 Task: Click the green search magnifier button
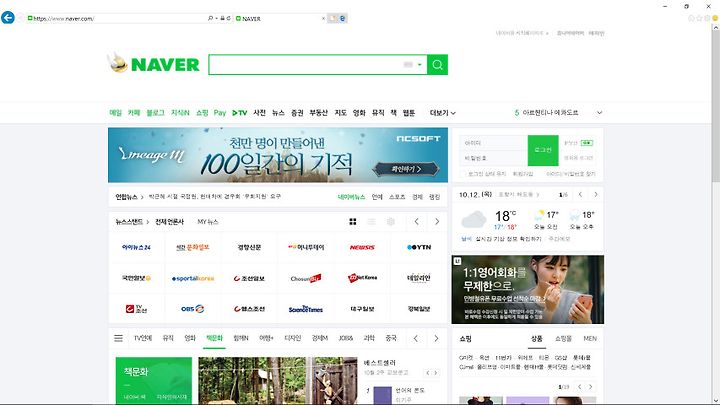coord(437,65)
